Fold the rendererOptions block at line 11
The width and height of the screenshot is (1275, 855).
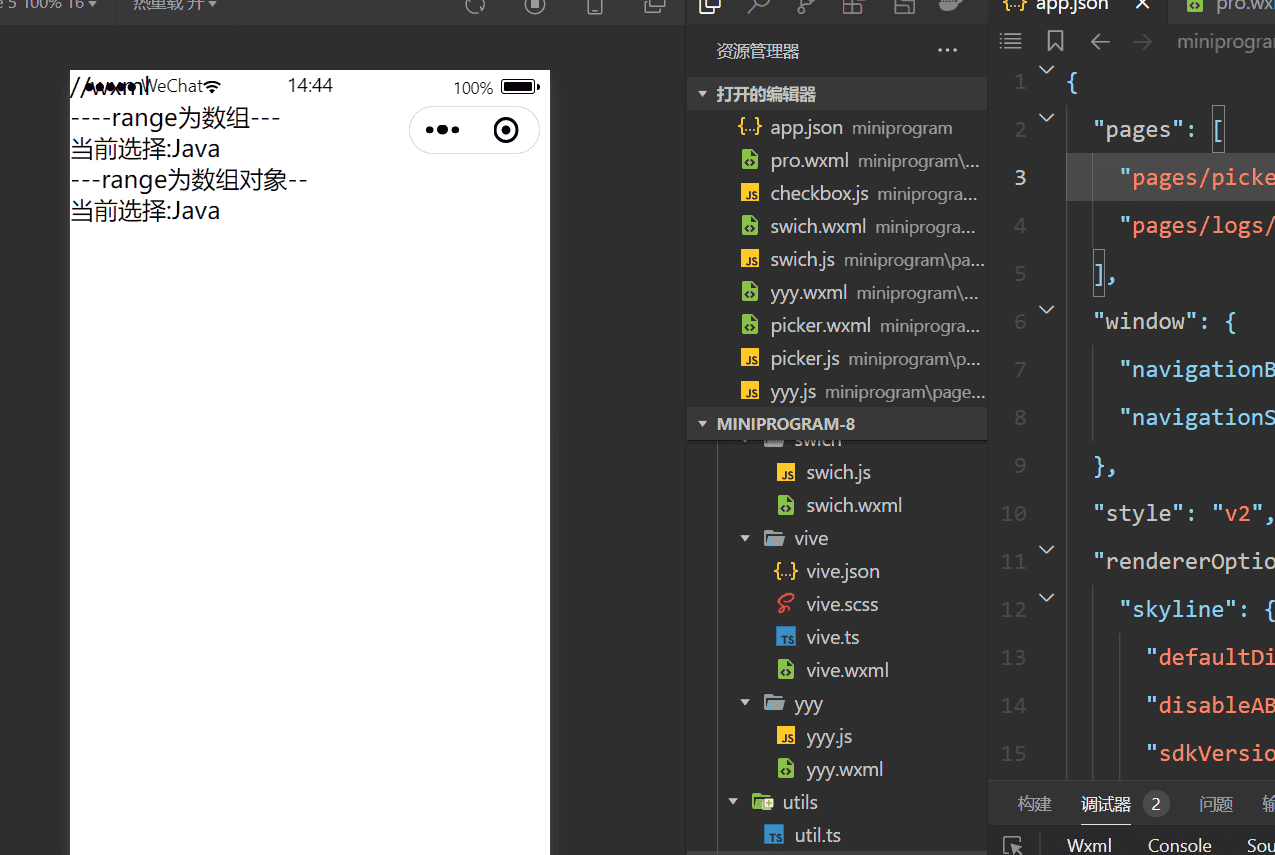tap(1046, 549)
